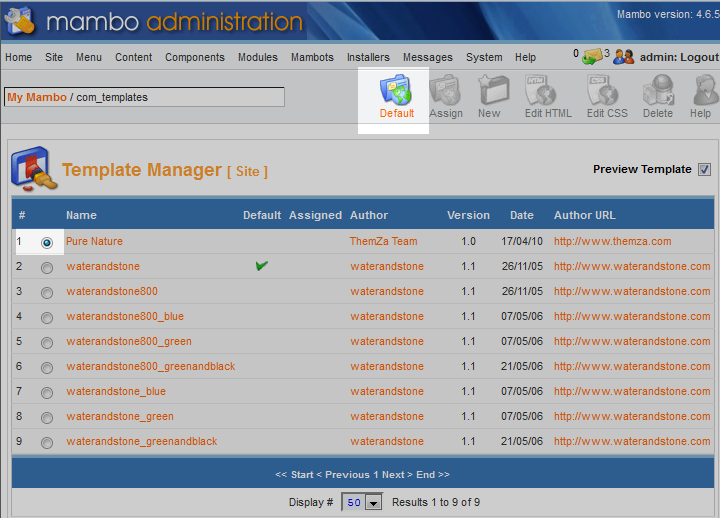The image size is (720, 518).
Task: Open the waterandstone800_greenandblack template link
Action: tap(151, 366)
